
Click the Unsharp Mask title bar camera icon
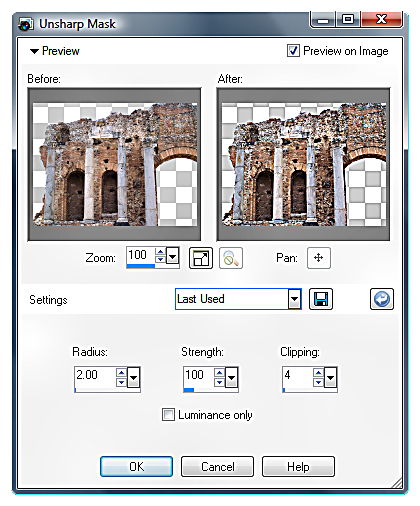(26, 24)
